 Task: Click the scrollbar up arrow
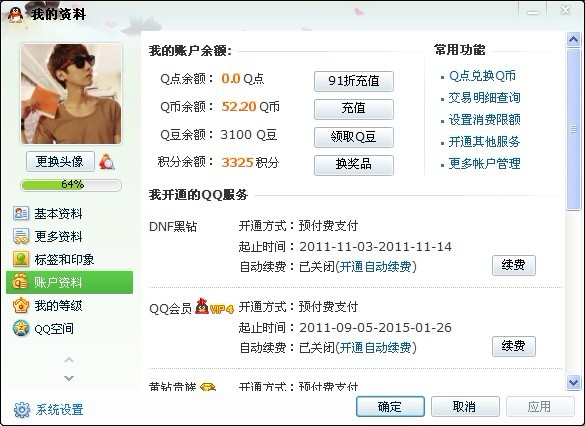pyautogui.click(x=573, y=40)
